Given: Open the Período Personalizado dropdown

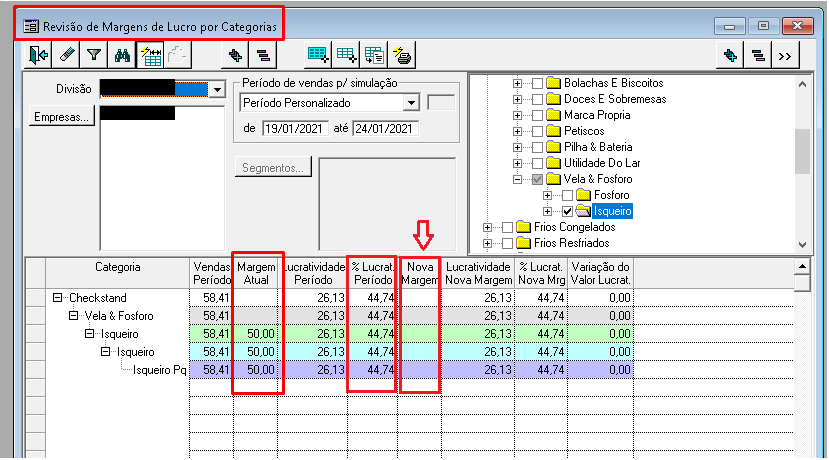Looking at the screenshot, I should pyautogui.click(x=411, y=103).
